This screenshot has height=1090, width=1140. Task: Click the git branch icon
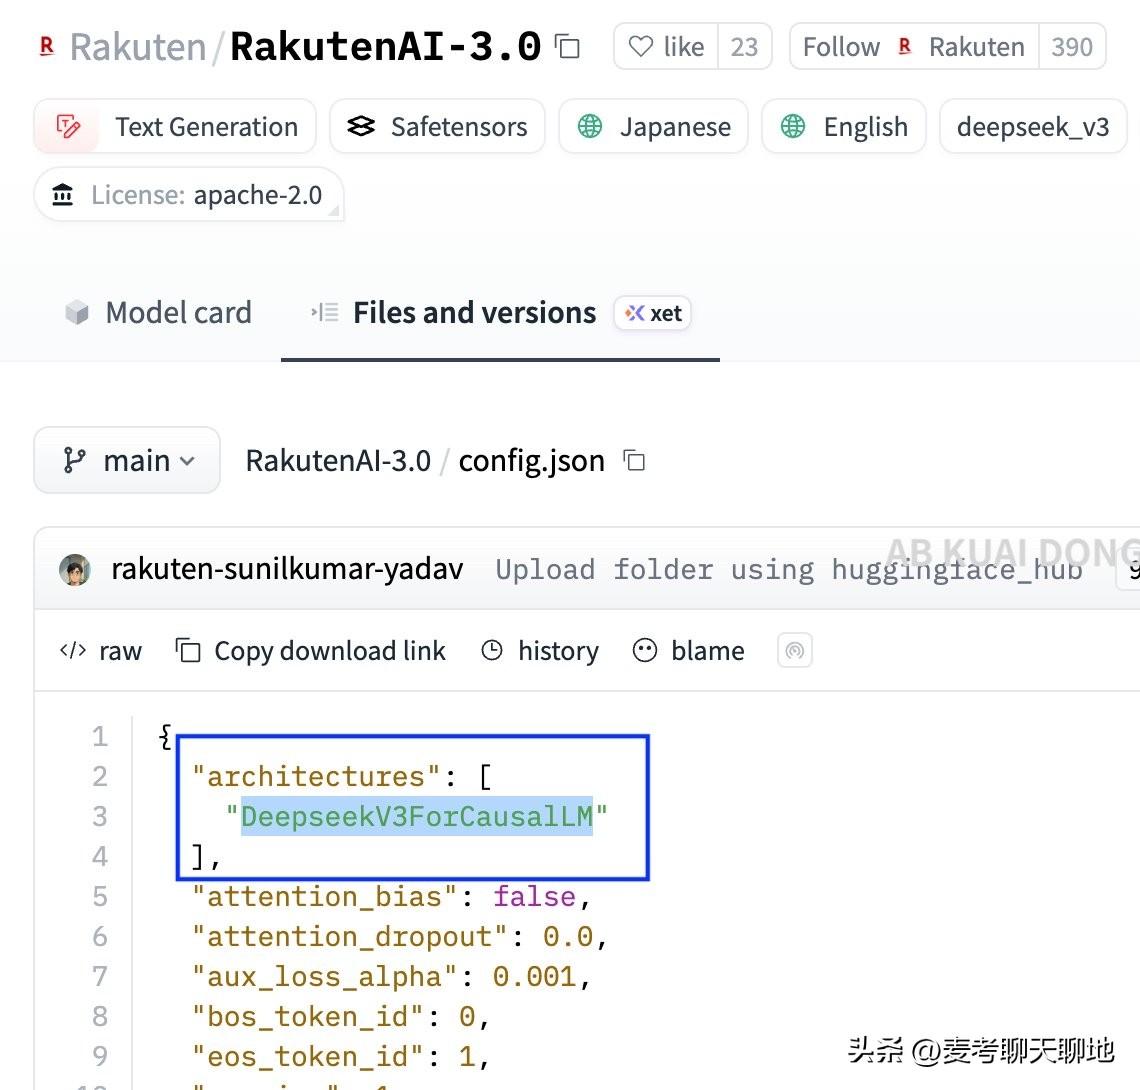[x=74, y=460]
